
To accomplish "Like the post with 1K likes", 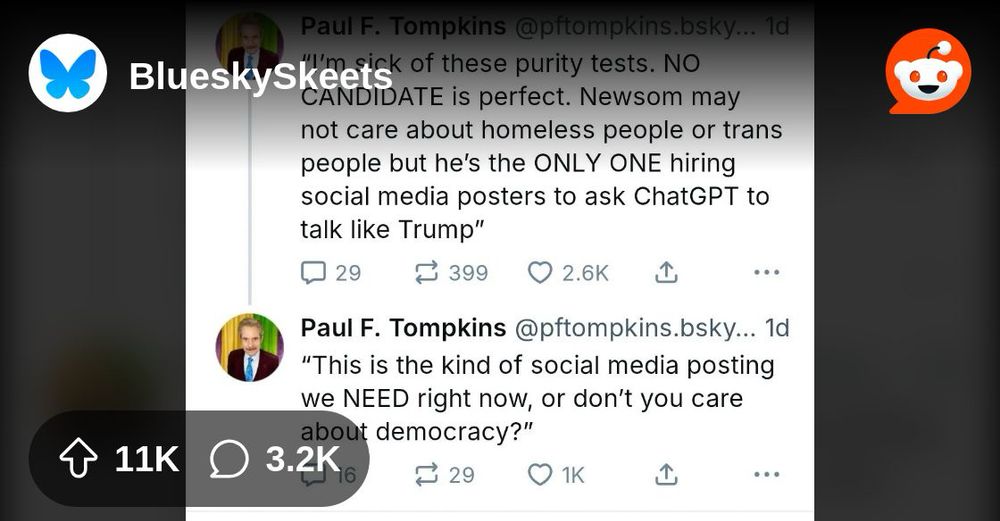I will tap(540, 474).
